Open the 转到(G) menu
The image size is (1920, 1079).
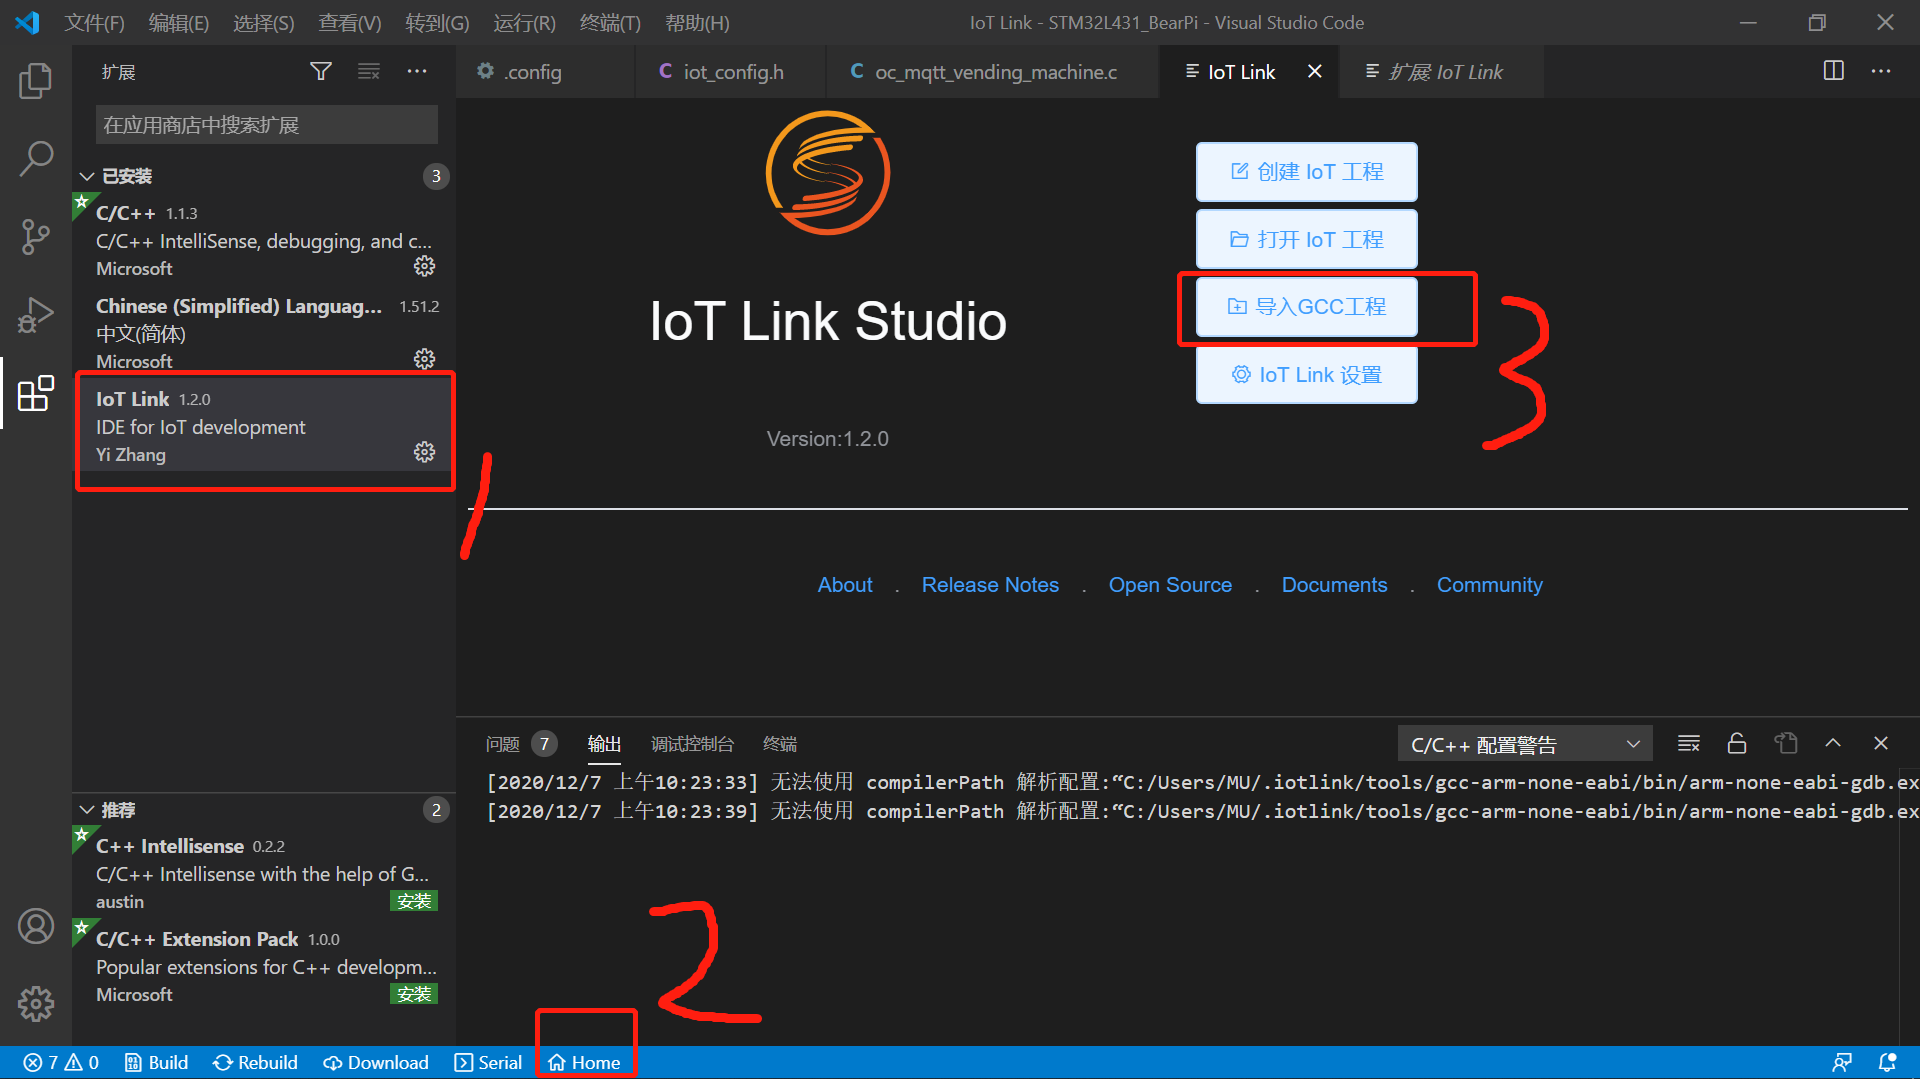(437, 22)
